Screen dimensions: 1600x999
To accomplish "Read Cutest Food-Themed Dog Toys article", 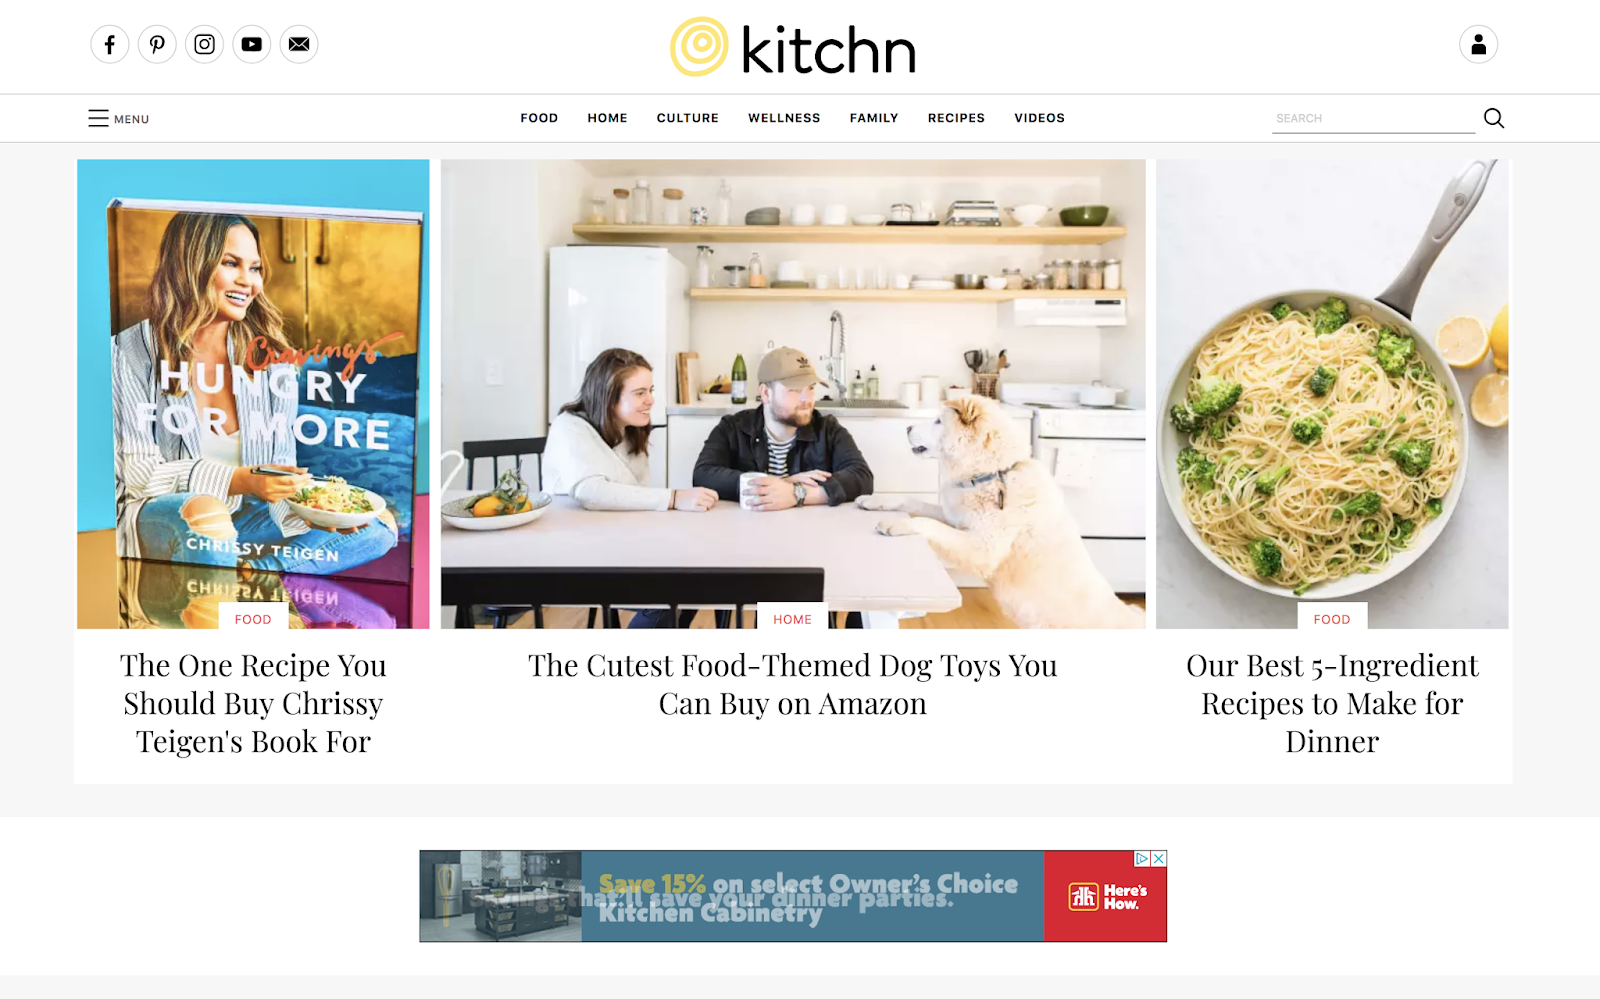I will click(x=793, y=685).
